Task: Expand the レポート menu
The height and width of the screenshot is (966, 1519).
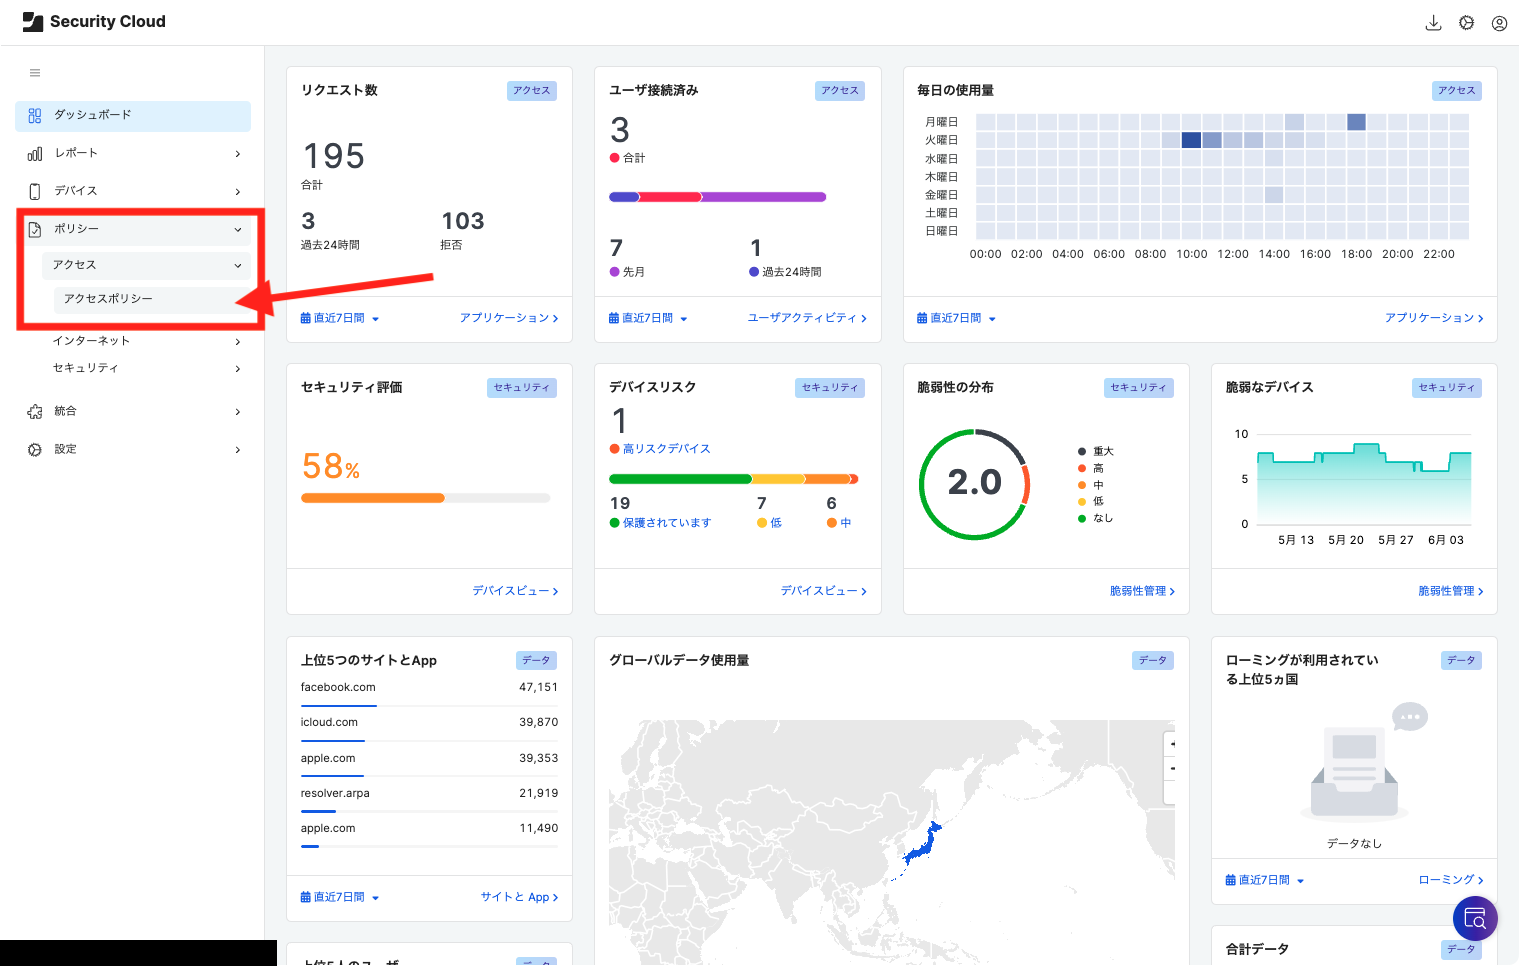Action: point(133,154)
